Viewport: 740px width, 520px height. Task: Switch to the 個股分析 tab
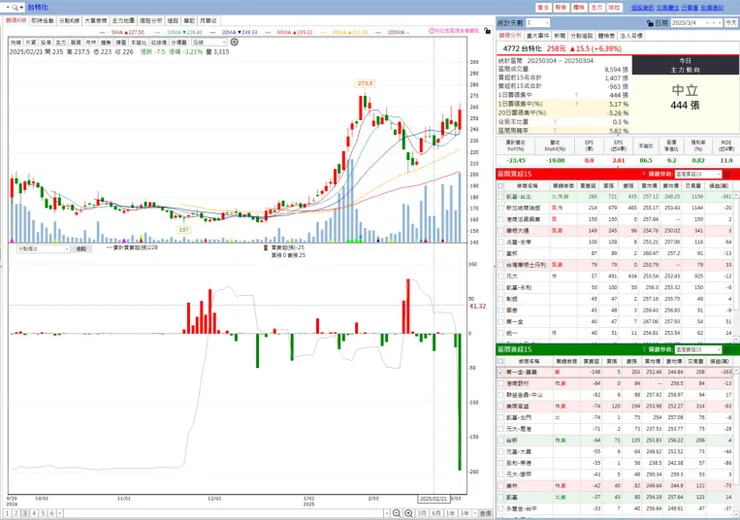(151, 21)
